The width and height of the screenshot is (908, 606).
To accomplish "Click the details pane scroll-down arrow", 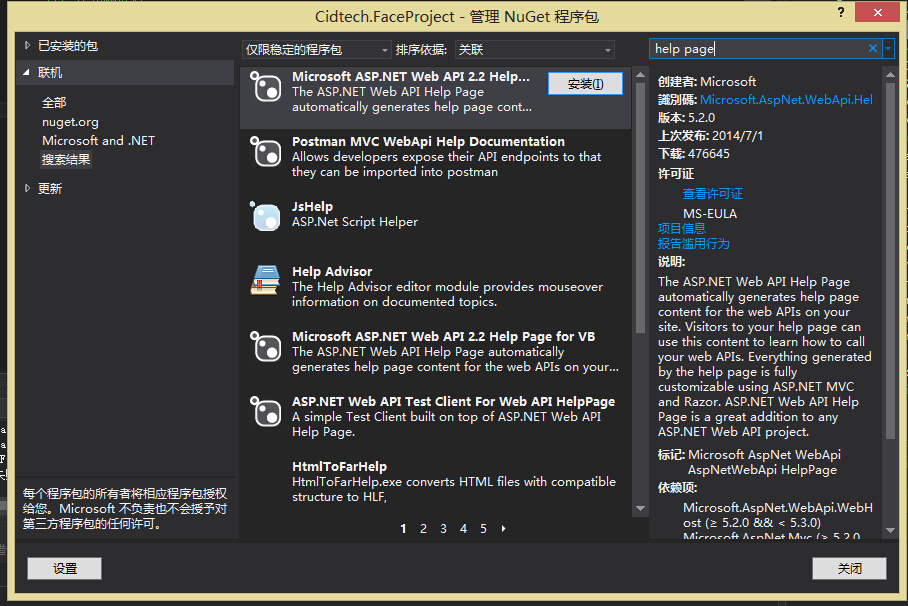I will coord(890,530).
